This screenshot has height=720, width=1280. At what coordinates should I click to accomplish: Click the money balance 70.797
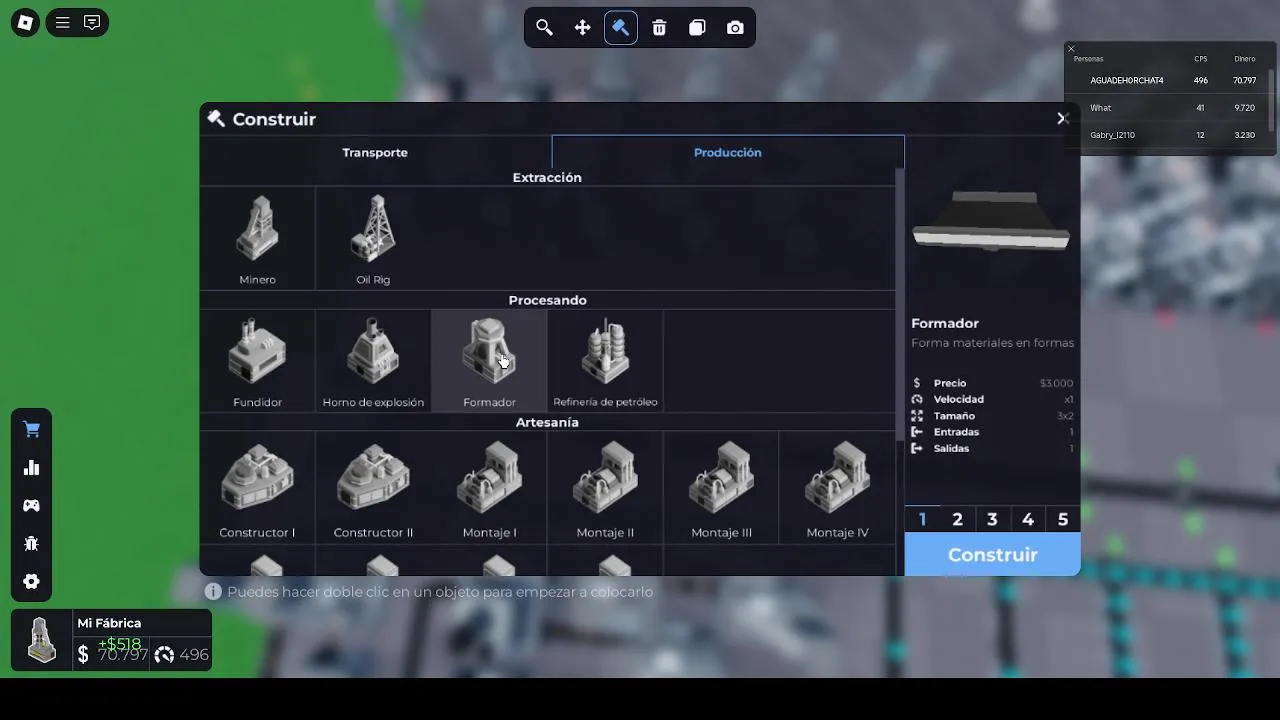[x=113, y=655]
